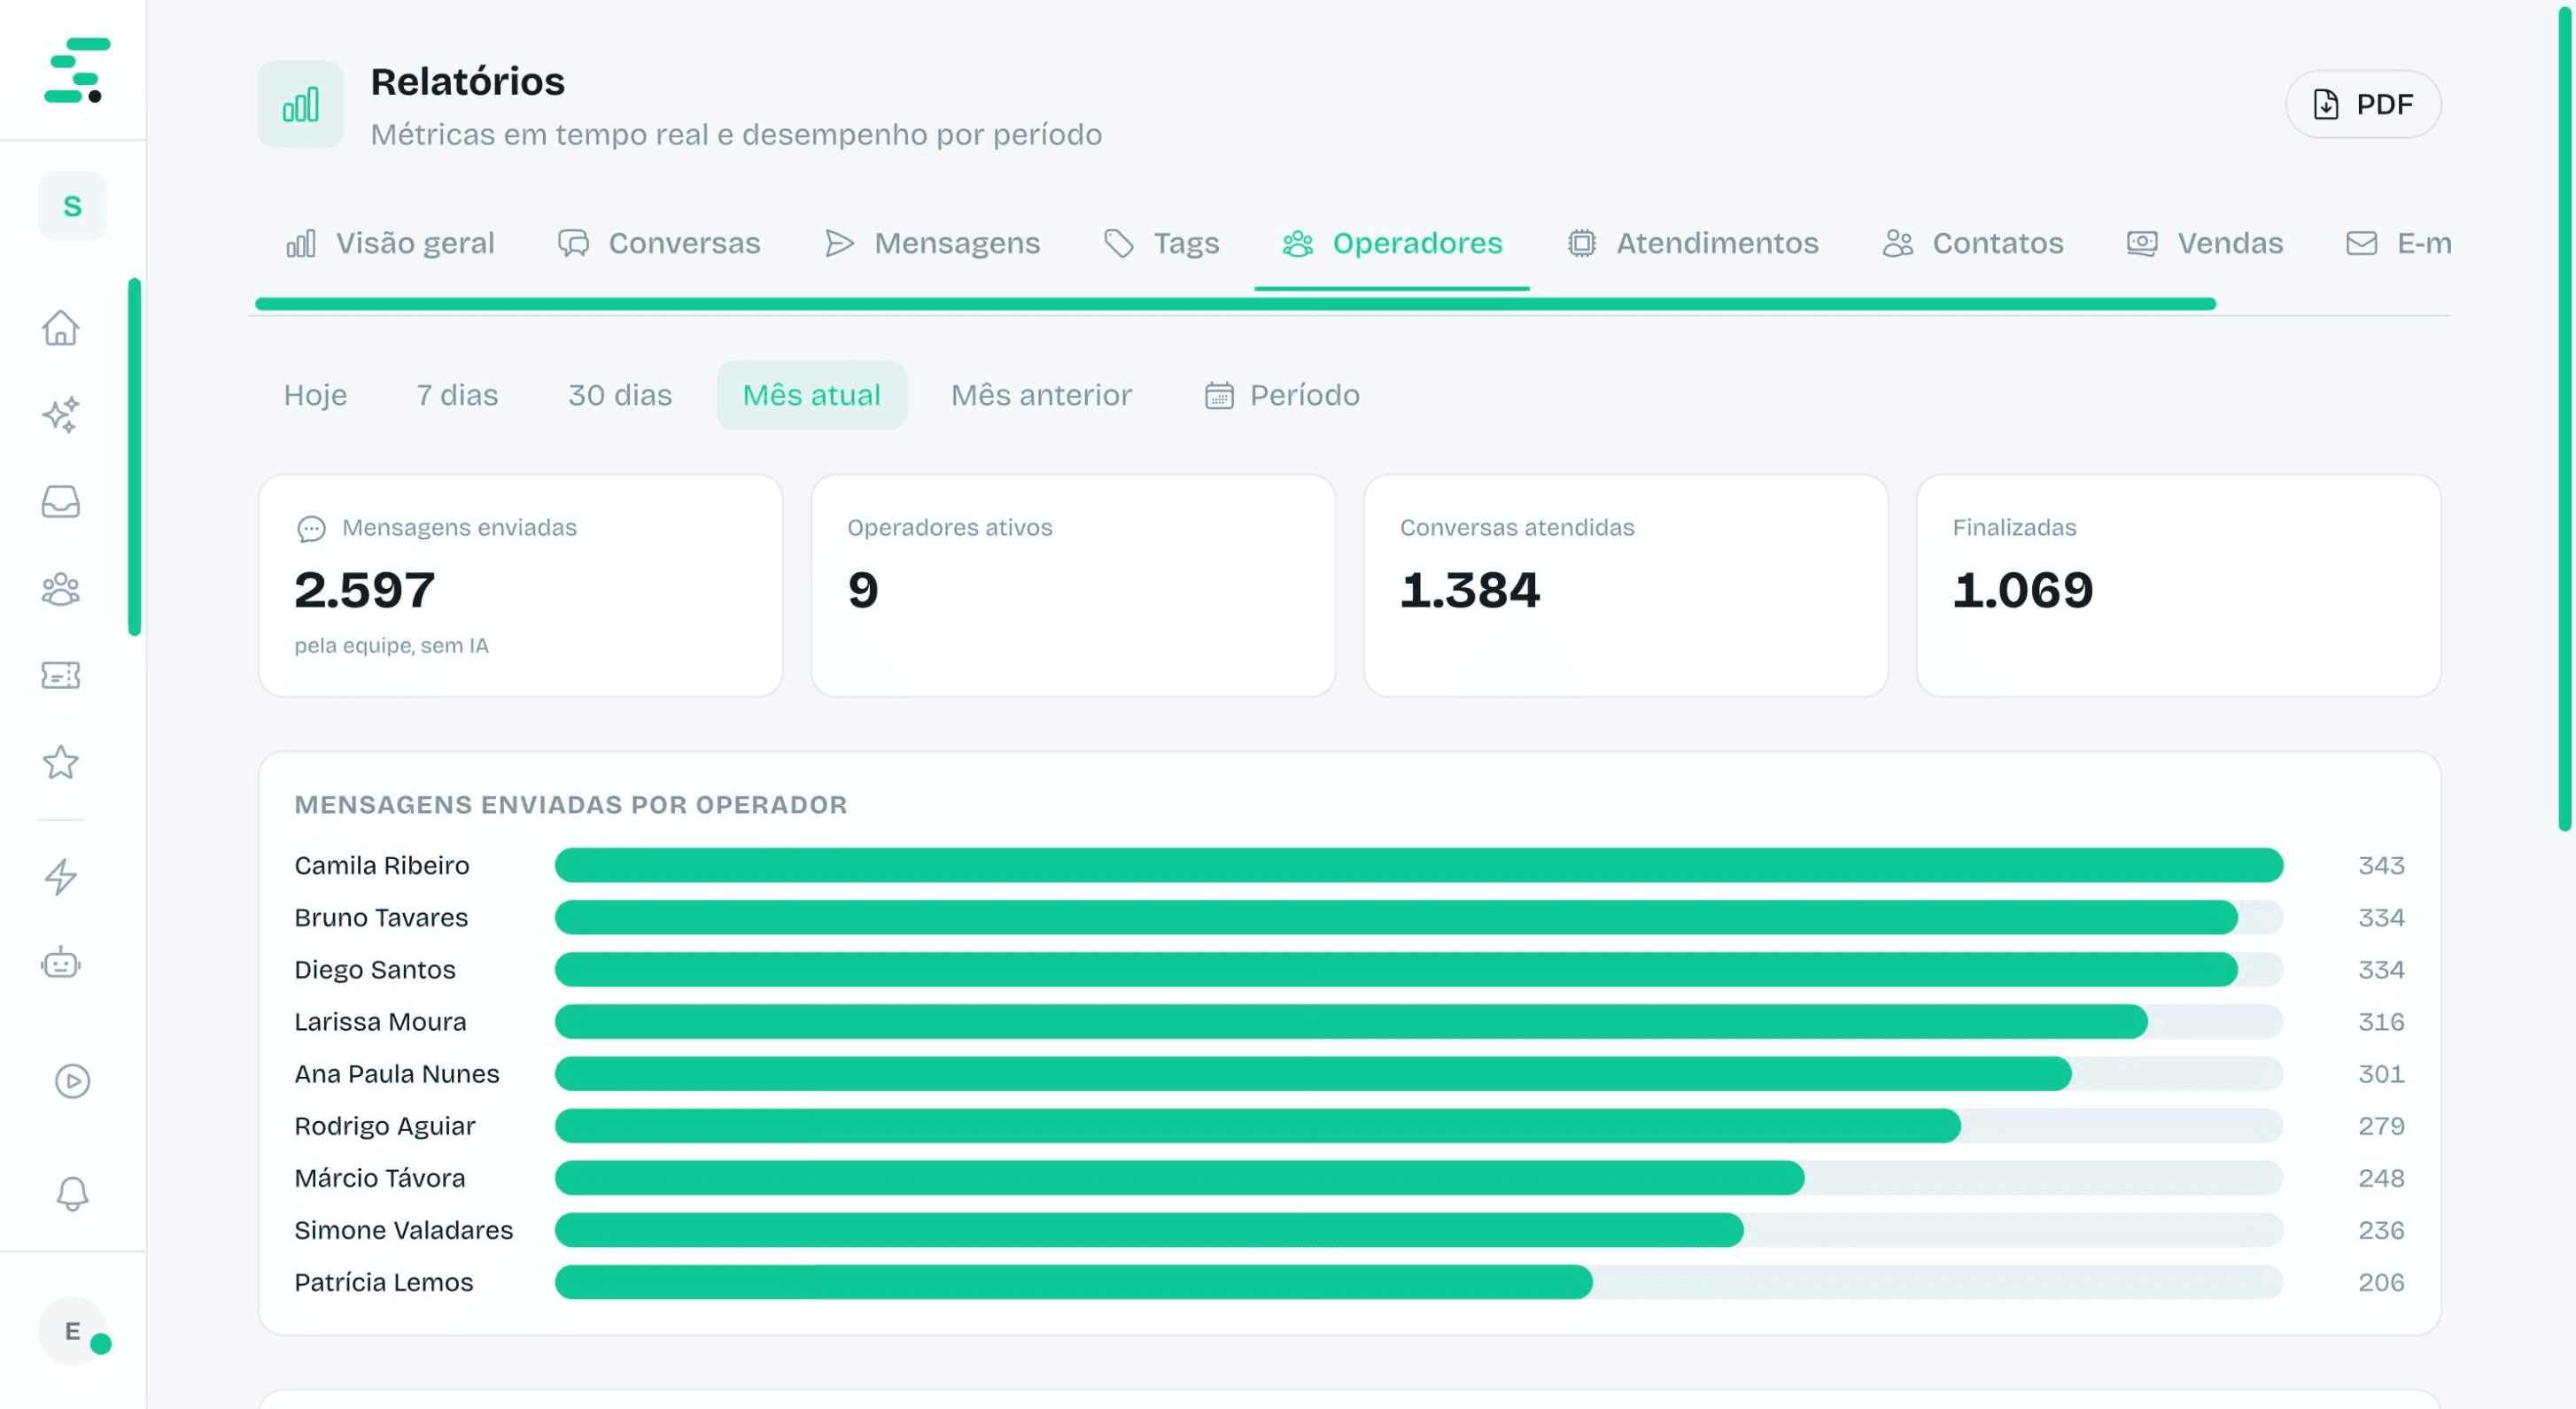Open the AI sparkles icon in sidebar
The width and height of the screenshot is (2576, 1409).
click(x=61, y=414)
